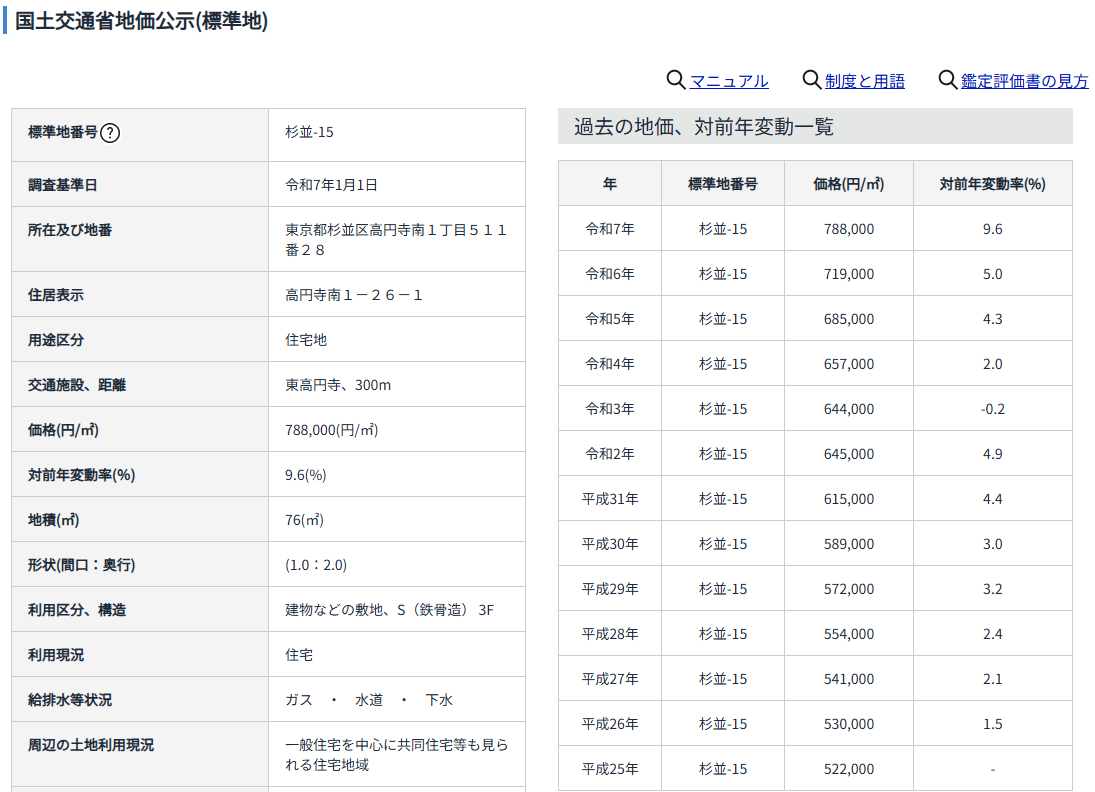
Task: Open the 鑑定評価書の見方 link
Action: click(x=1024, y=81)
